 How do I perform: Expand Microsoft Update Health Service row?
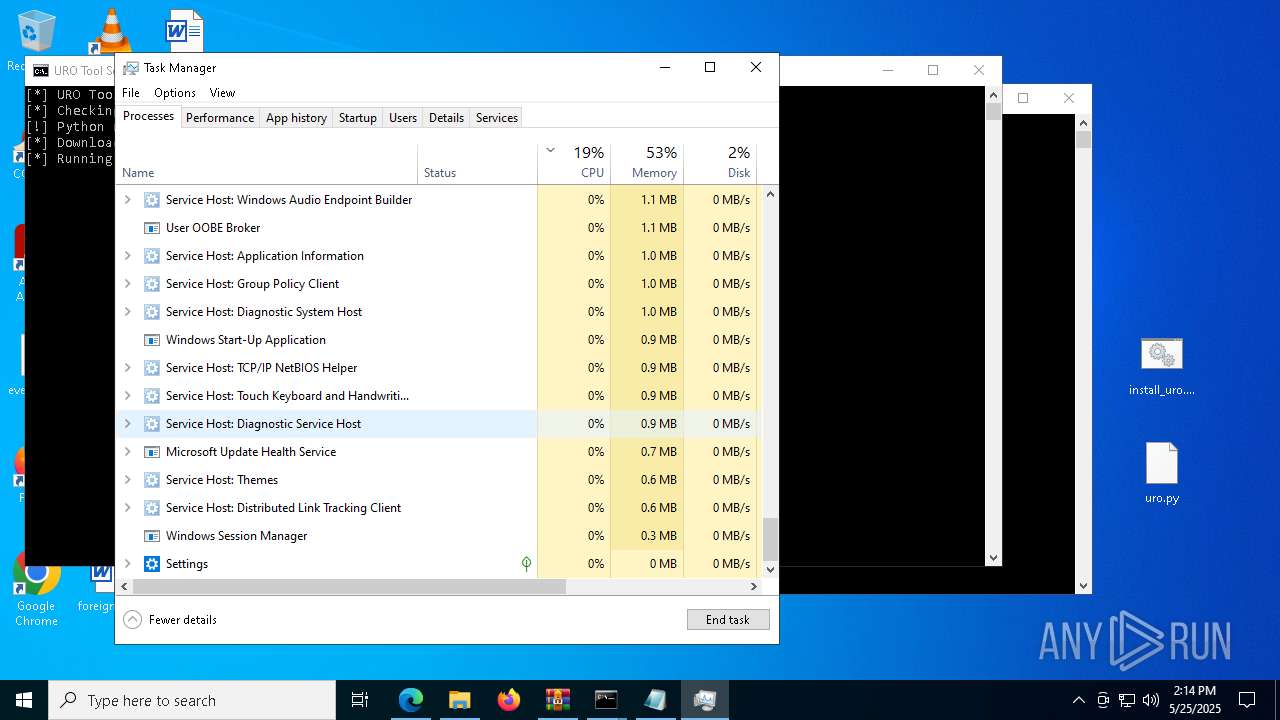coord(127,452)
